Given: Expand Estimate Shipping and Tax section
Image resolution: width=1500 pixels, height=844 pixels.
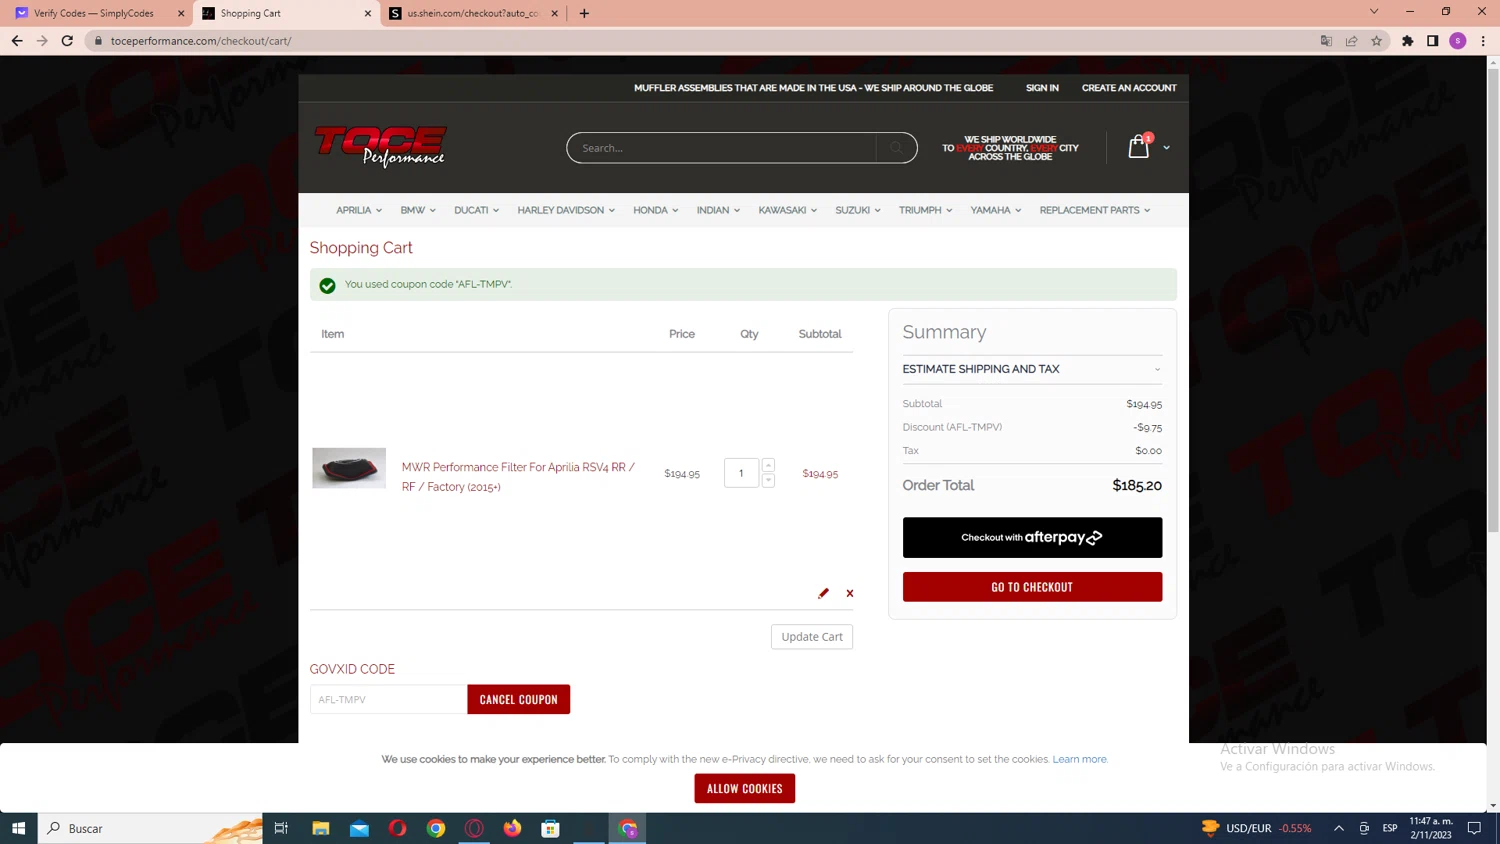Looking at the screenshot, I should (x=1032, y=369).
